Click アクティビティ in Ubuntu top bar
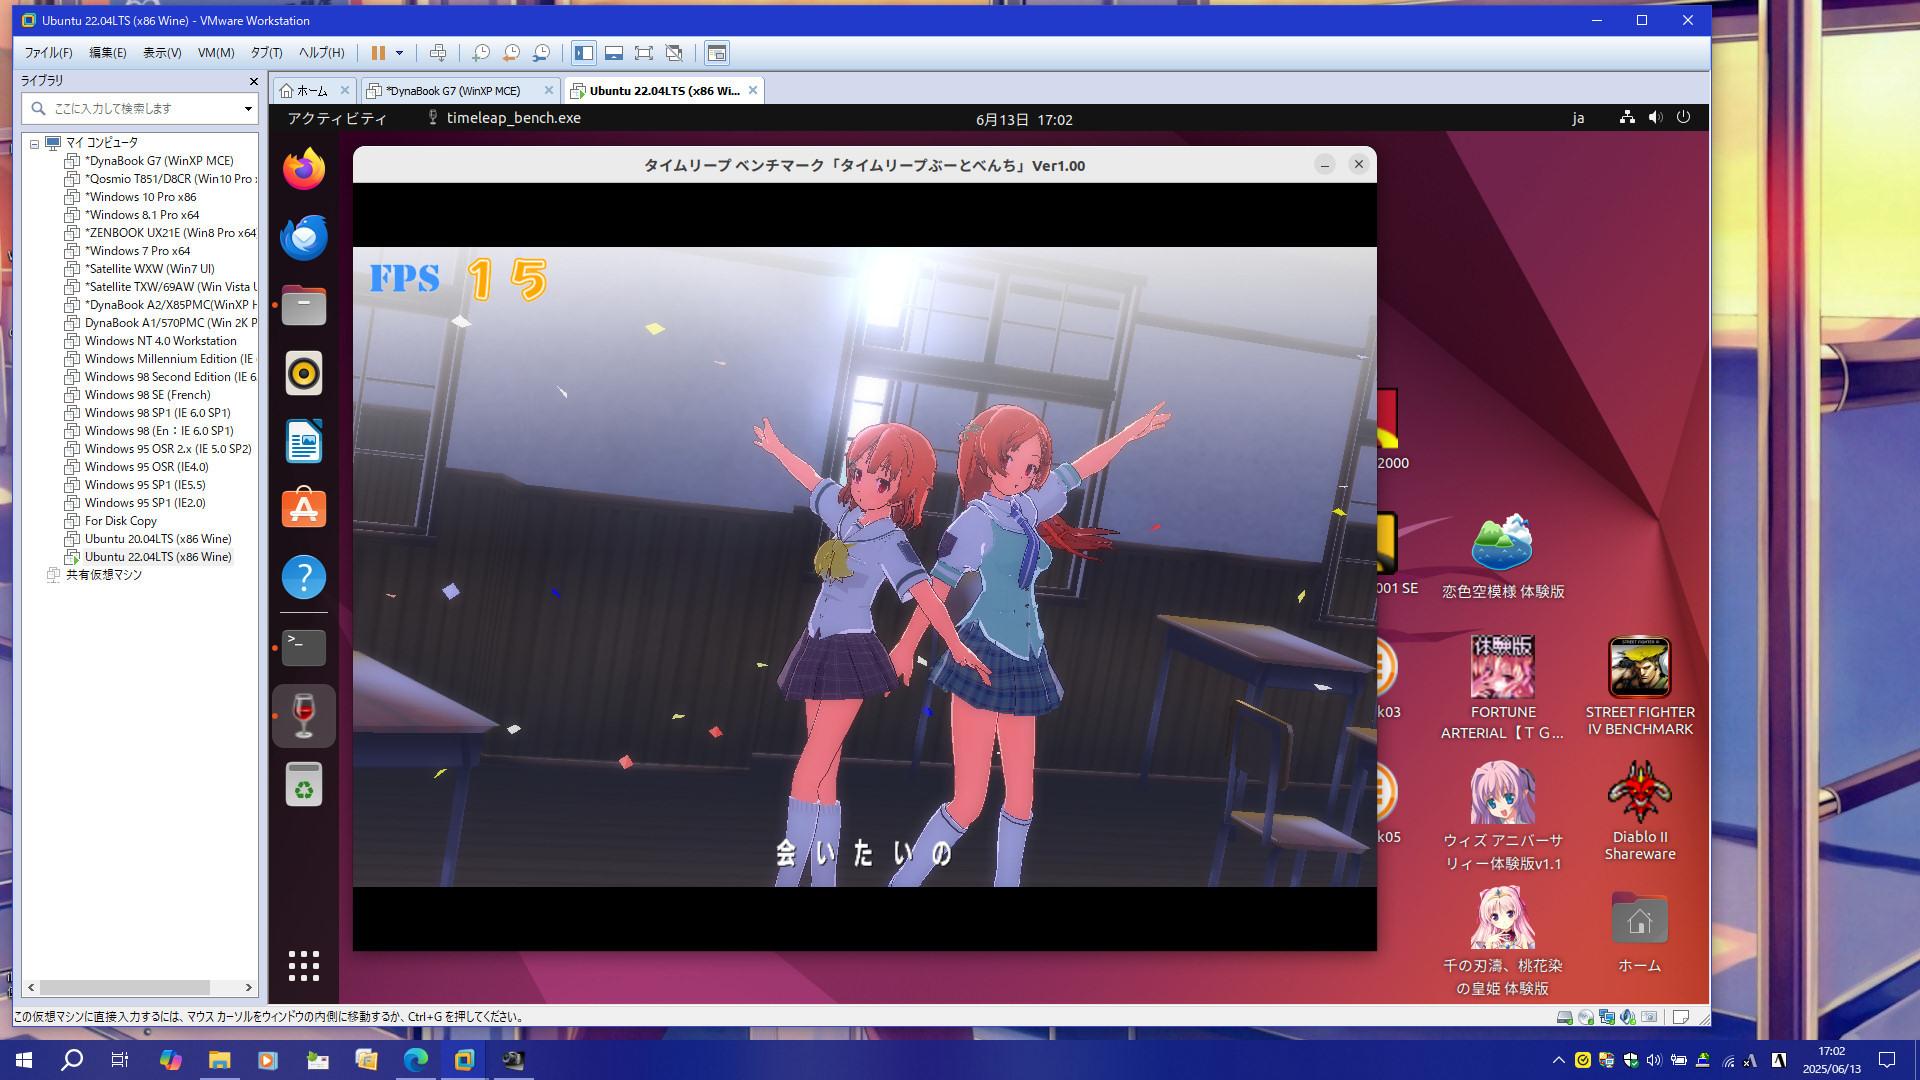The image size is (1920, 1080). tap(337, 119)
